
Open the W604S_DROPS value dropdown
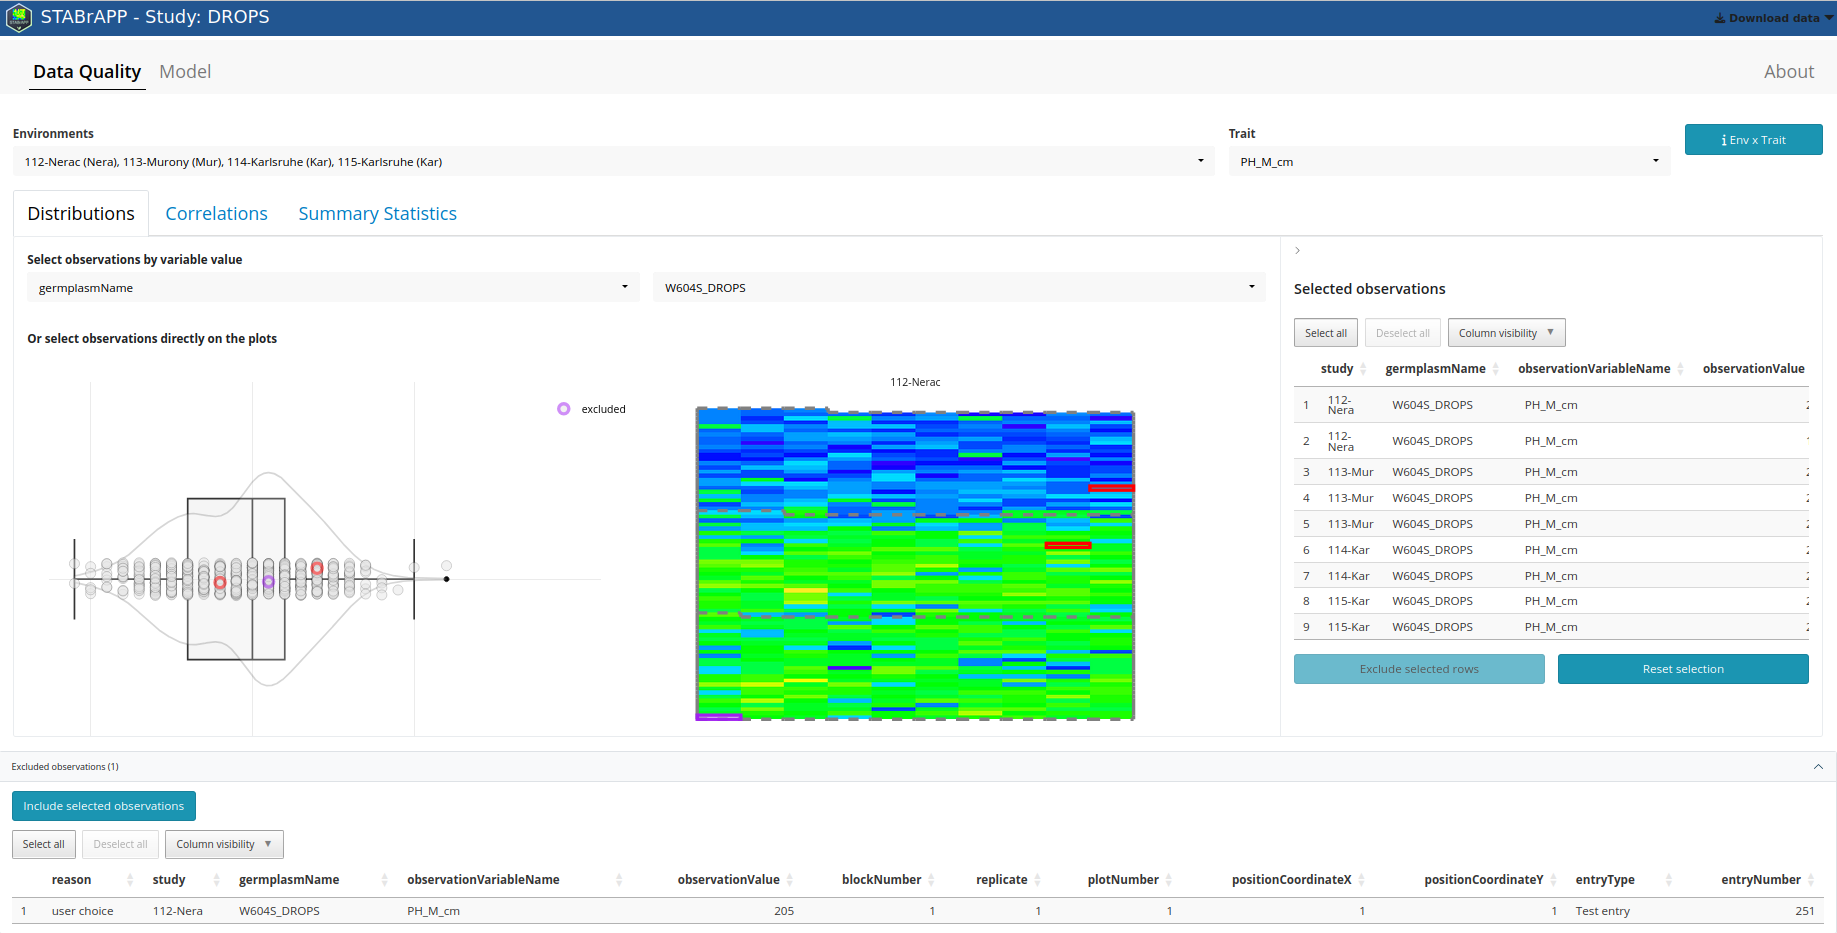click(x=959, y=288)
